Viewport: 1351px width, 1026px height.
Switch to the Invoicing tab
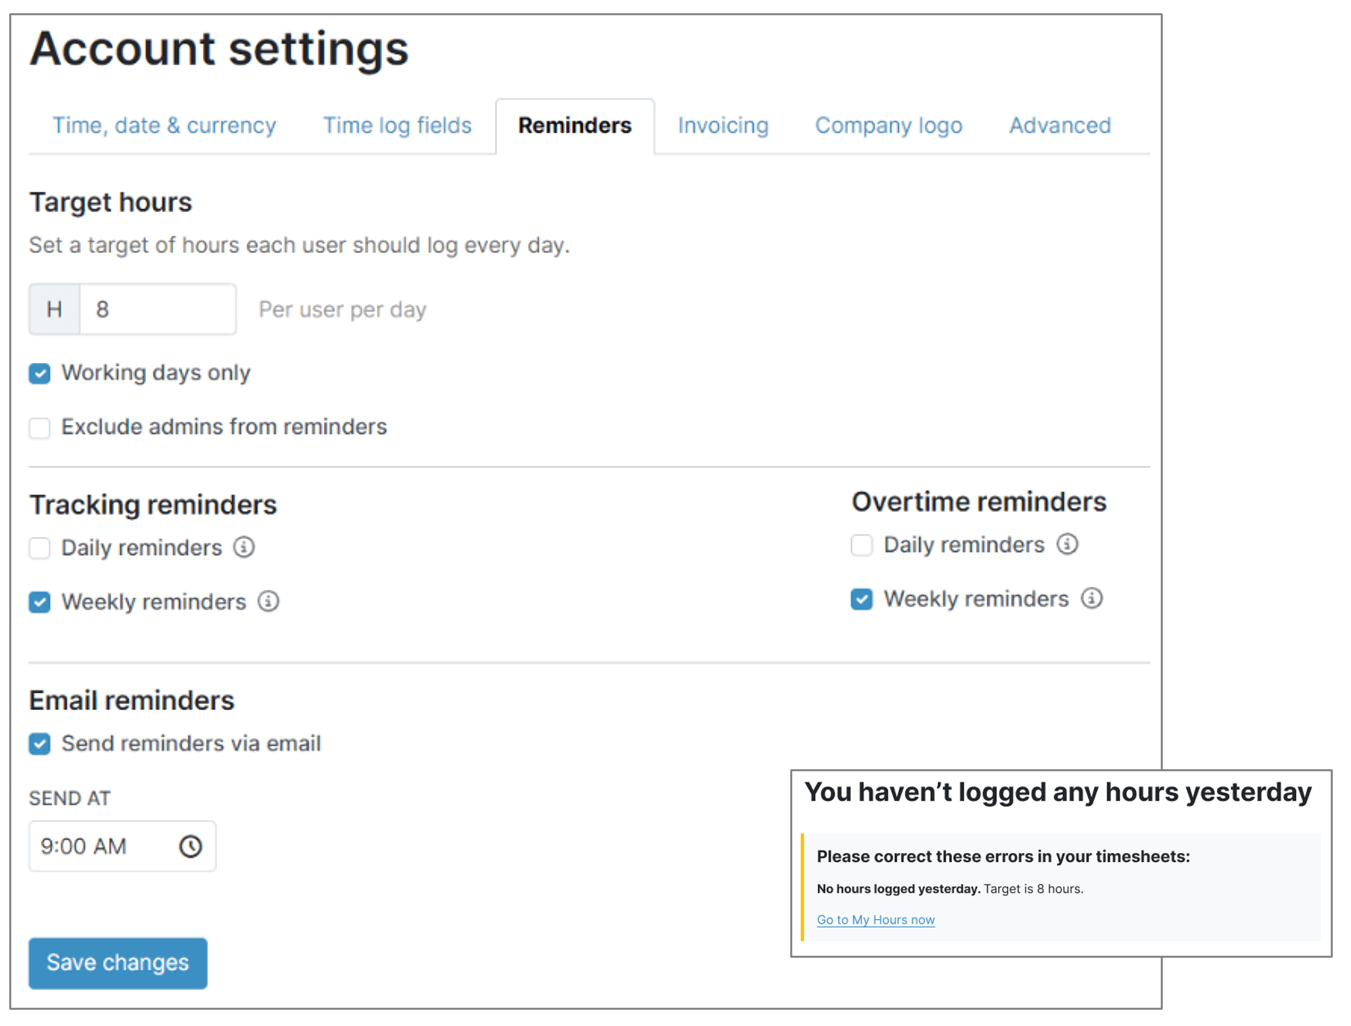pyautogui.click(x=722, y=125)
